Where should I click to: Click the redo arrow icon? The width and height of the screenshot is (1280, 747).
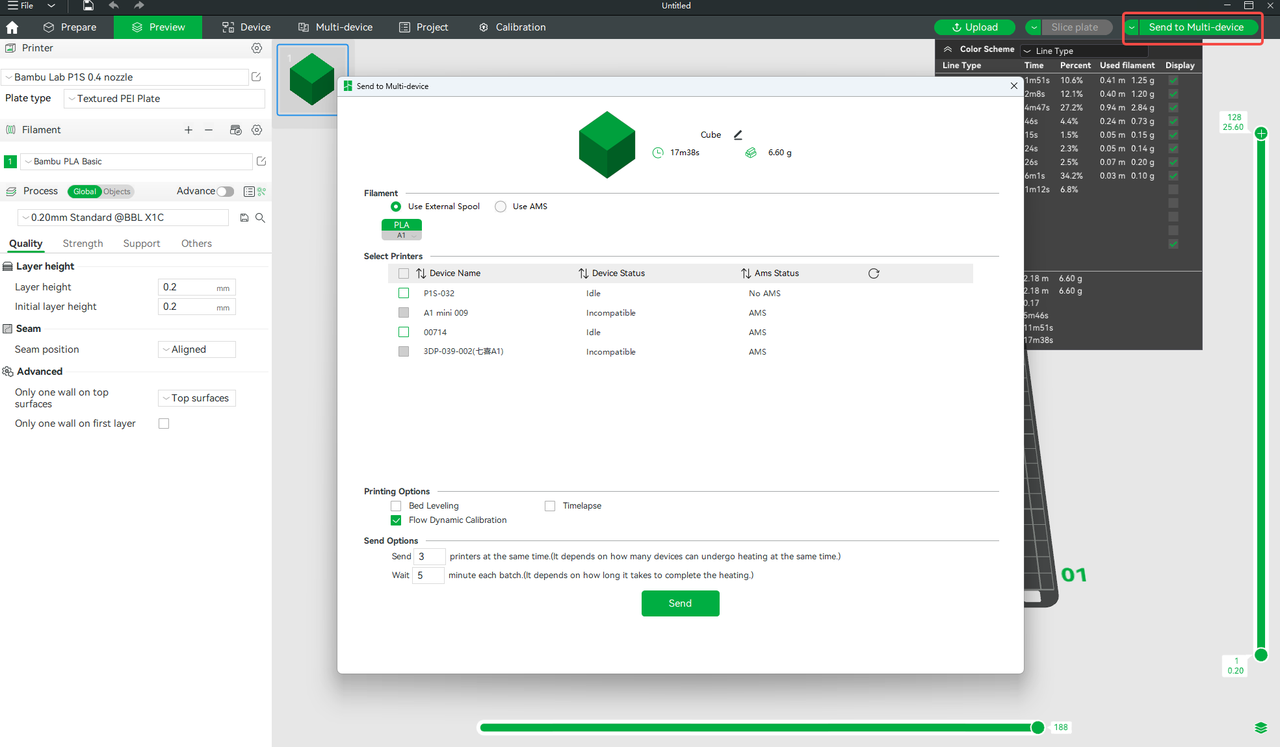click(139, 6)
